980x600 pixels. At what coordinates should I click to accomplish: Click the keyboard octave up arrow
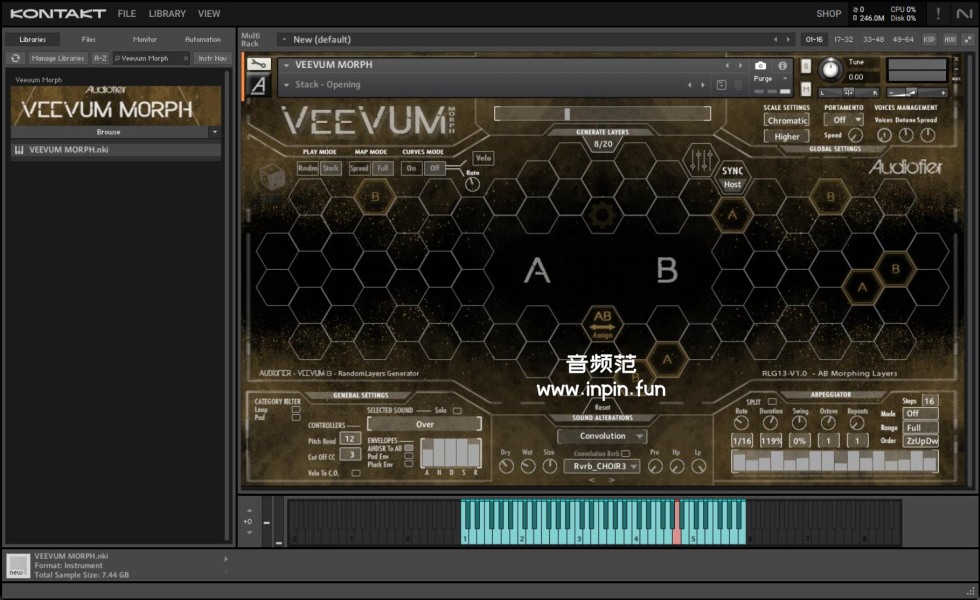click(249, 511)
